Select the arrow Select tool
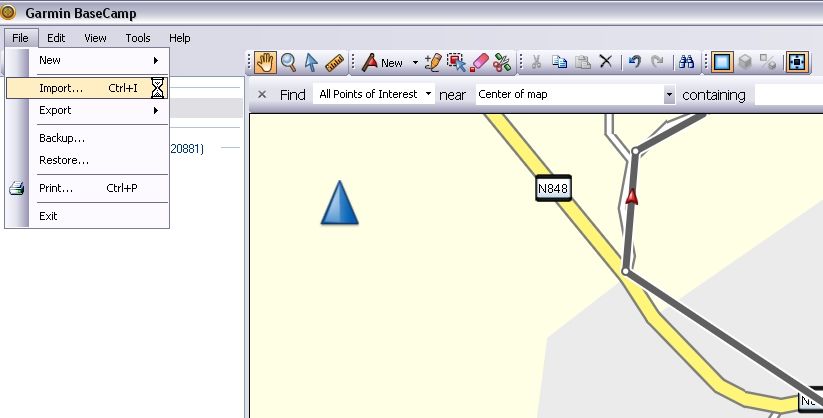Viewport: 823px width, 418px height. pos(311,62)
